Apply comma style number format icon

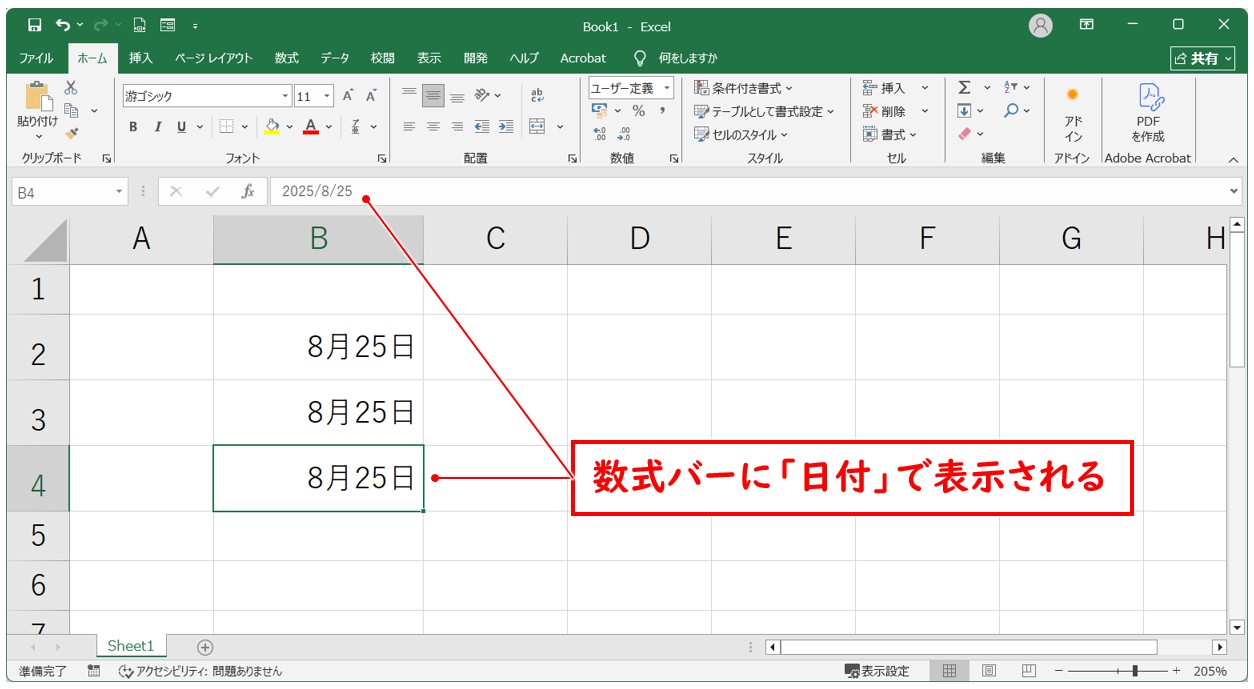662,111
